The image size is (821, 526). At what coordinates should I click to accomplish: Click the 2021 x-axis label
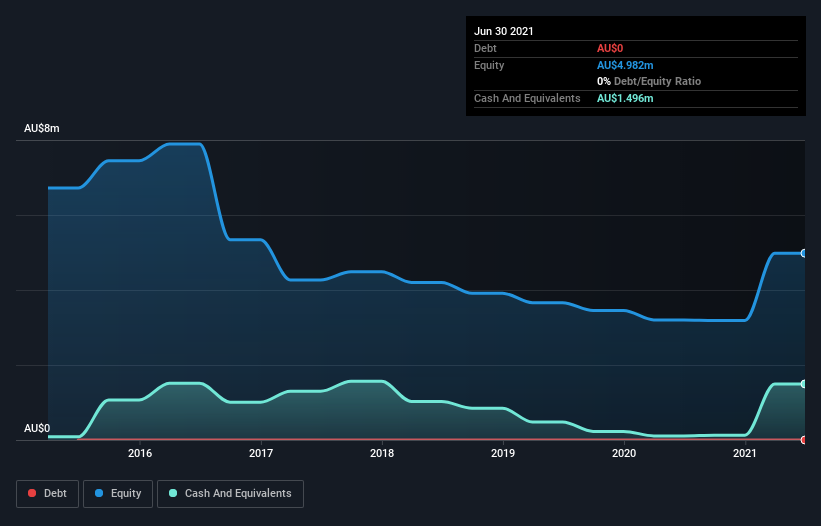(x=745, y=453)
